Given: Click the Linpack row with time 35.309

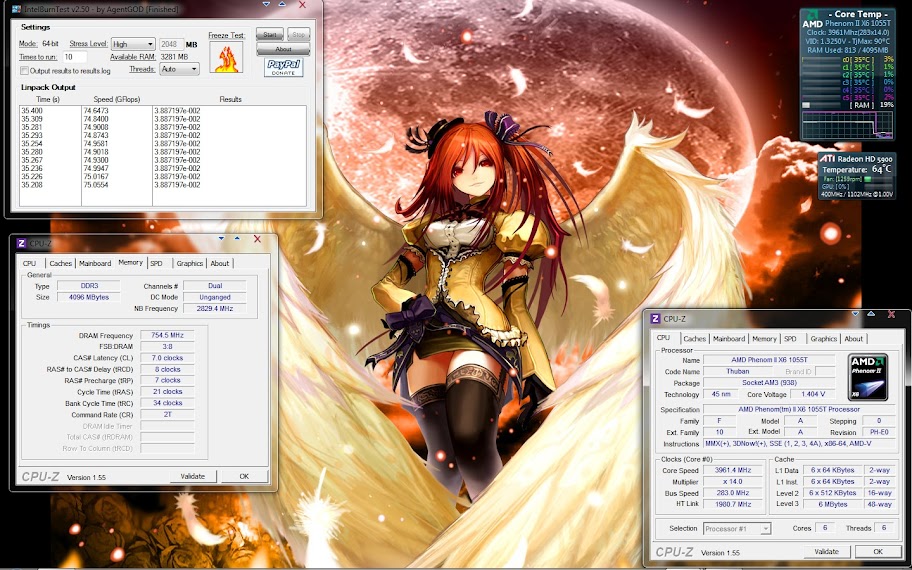Looking at the screenshot, I should [x=163, y=119].
